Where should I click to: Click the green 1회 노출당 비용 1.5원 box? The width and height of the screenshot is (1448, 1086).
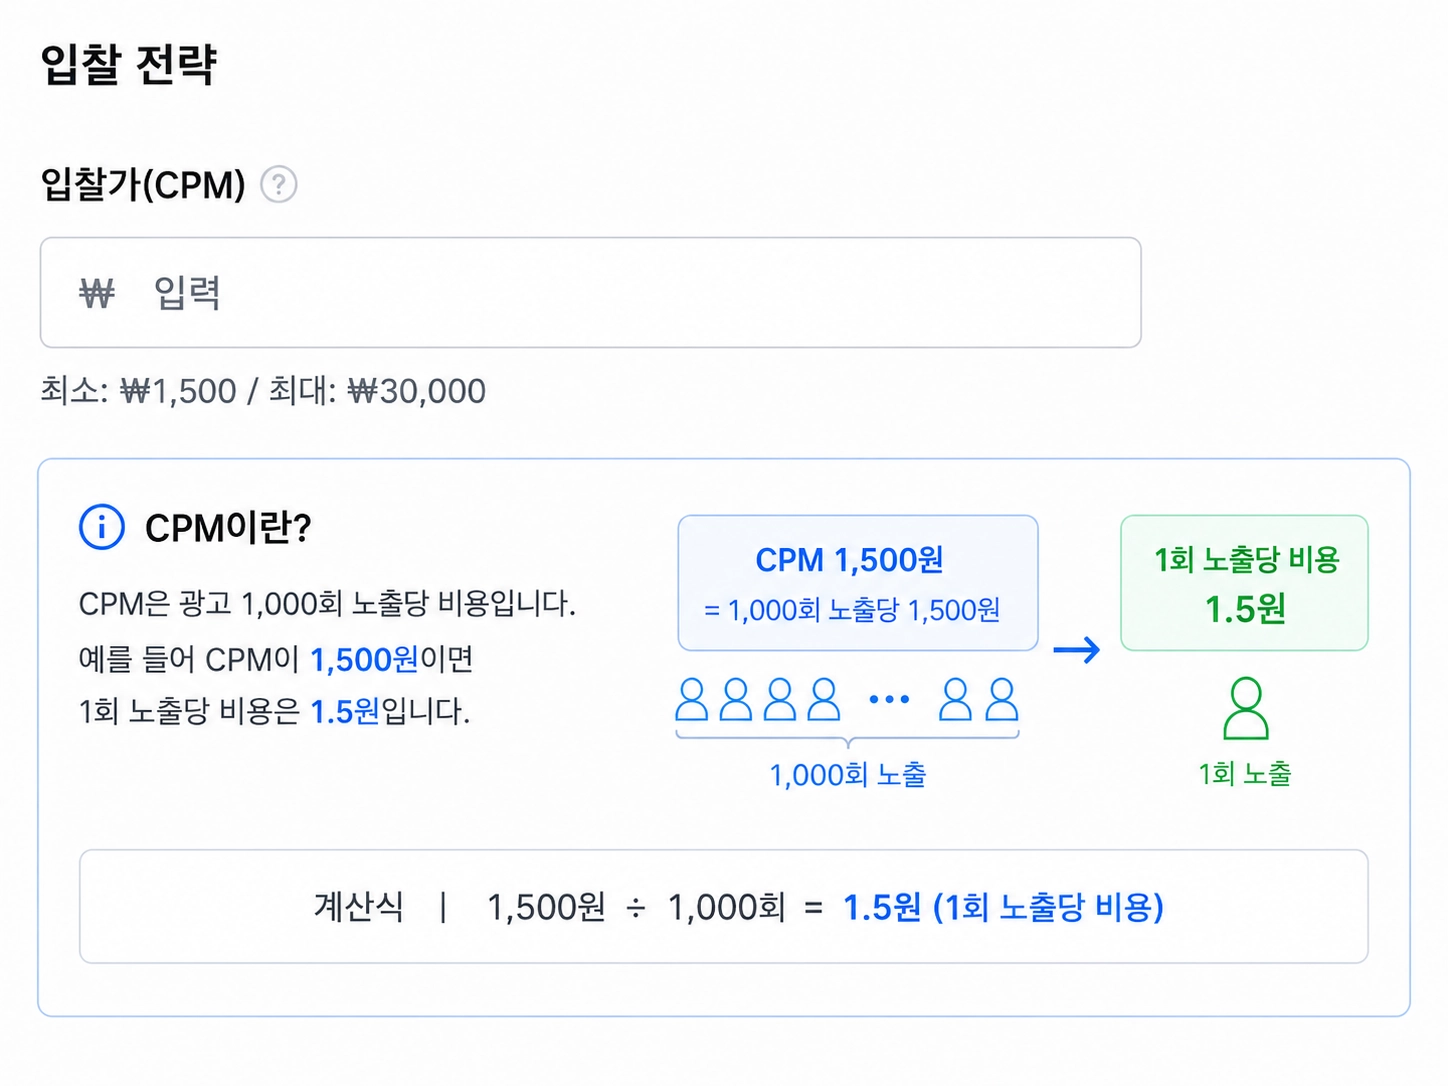[1245, 583]
